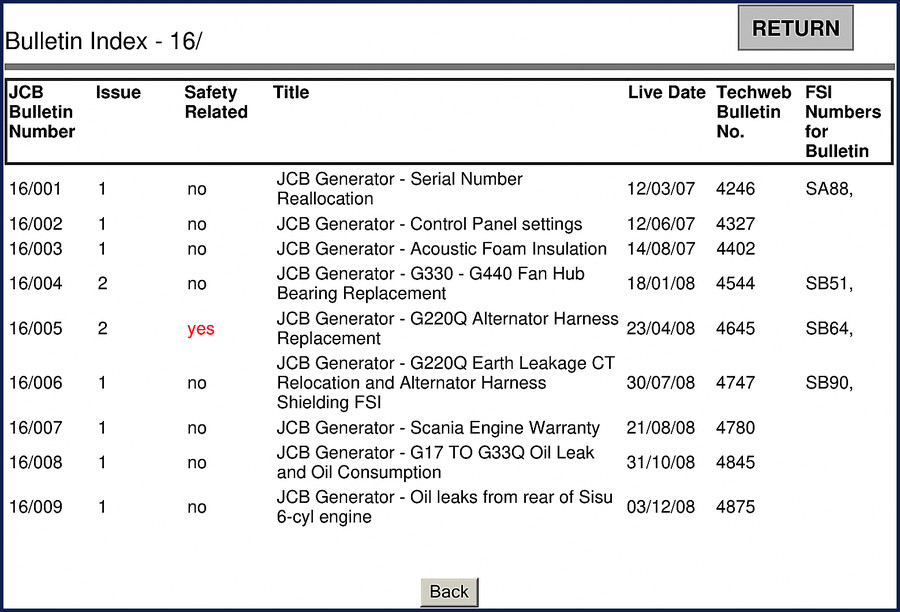Click live date 12/06/07

661,224
